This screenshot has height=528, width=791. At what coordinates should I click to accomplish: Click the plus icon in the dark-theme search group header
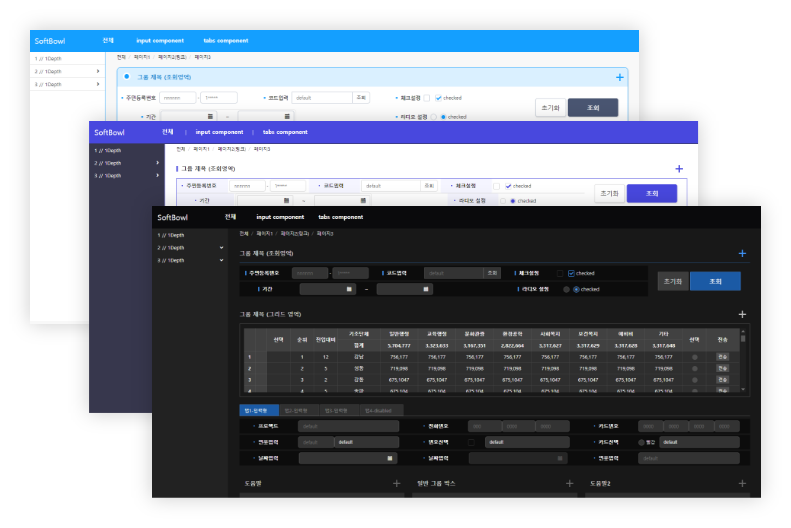pos(742,254)
